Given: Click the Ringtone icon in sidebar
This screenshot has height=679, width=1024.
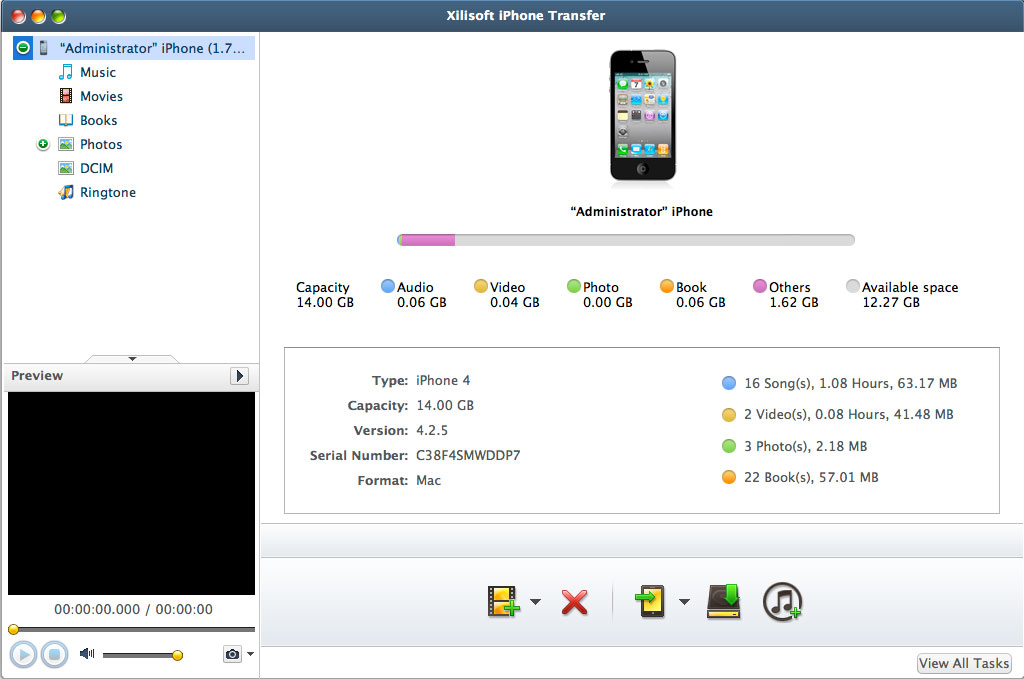Looking at the screenshot, I should pyautogui.click(x=66, y=193).
